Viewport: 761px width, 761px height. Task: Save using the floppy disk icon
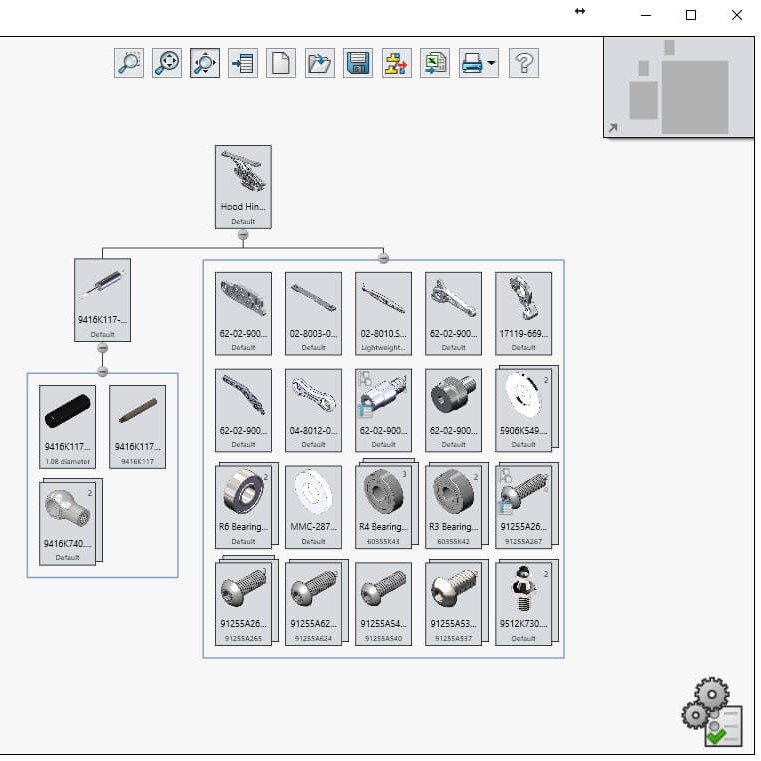[358, 63]
